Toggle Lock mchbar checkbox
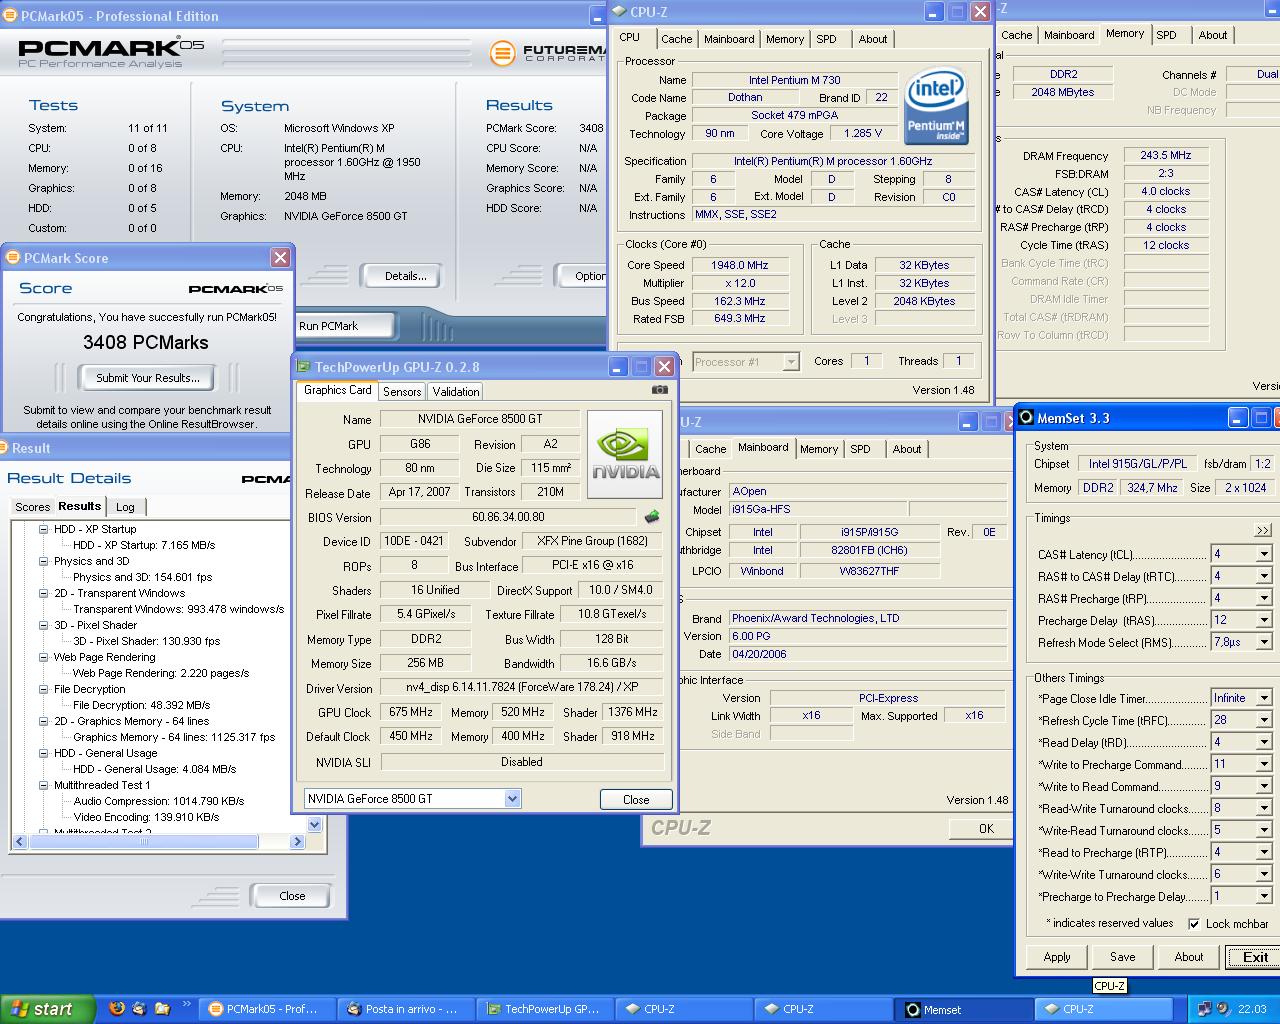 tap(1194, 924)
